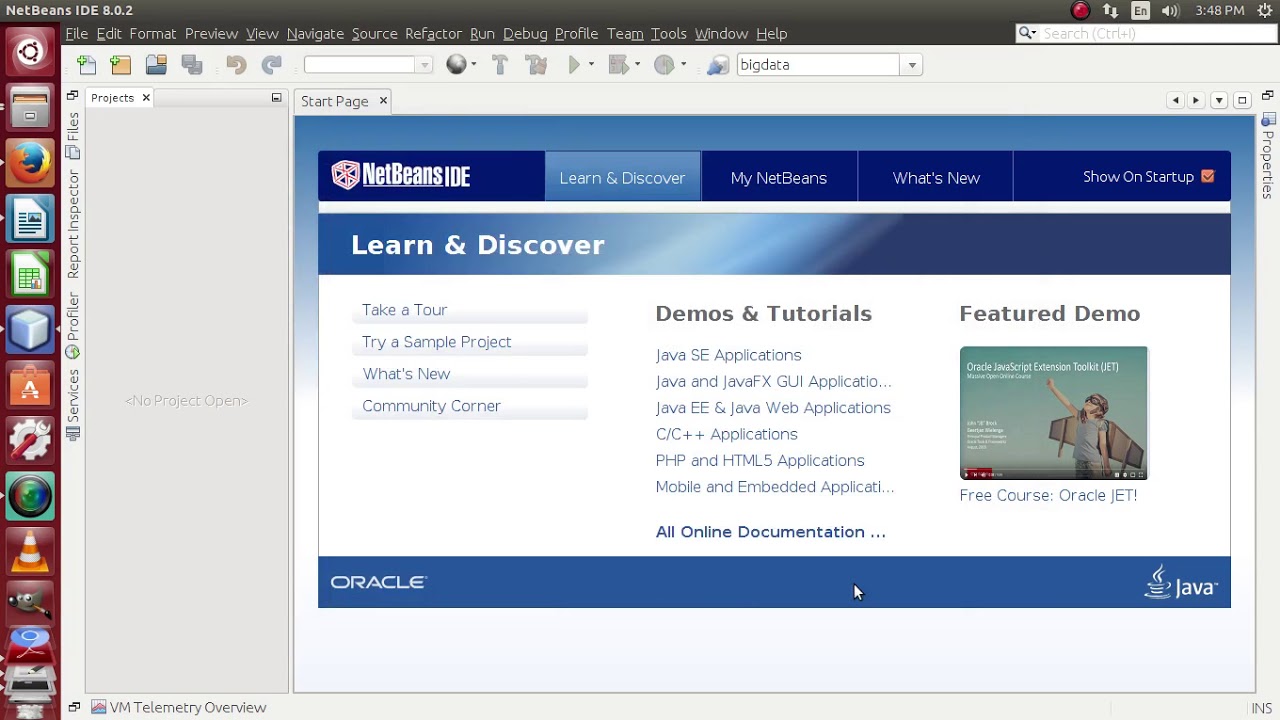Switch to the What's New header tab
Screen dimensions: 1280x720
tap(936, 178)
